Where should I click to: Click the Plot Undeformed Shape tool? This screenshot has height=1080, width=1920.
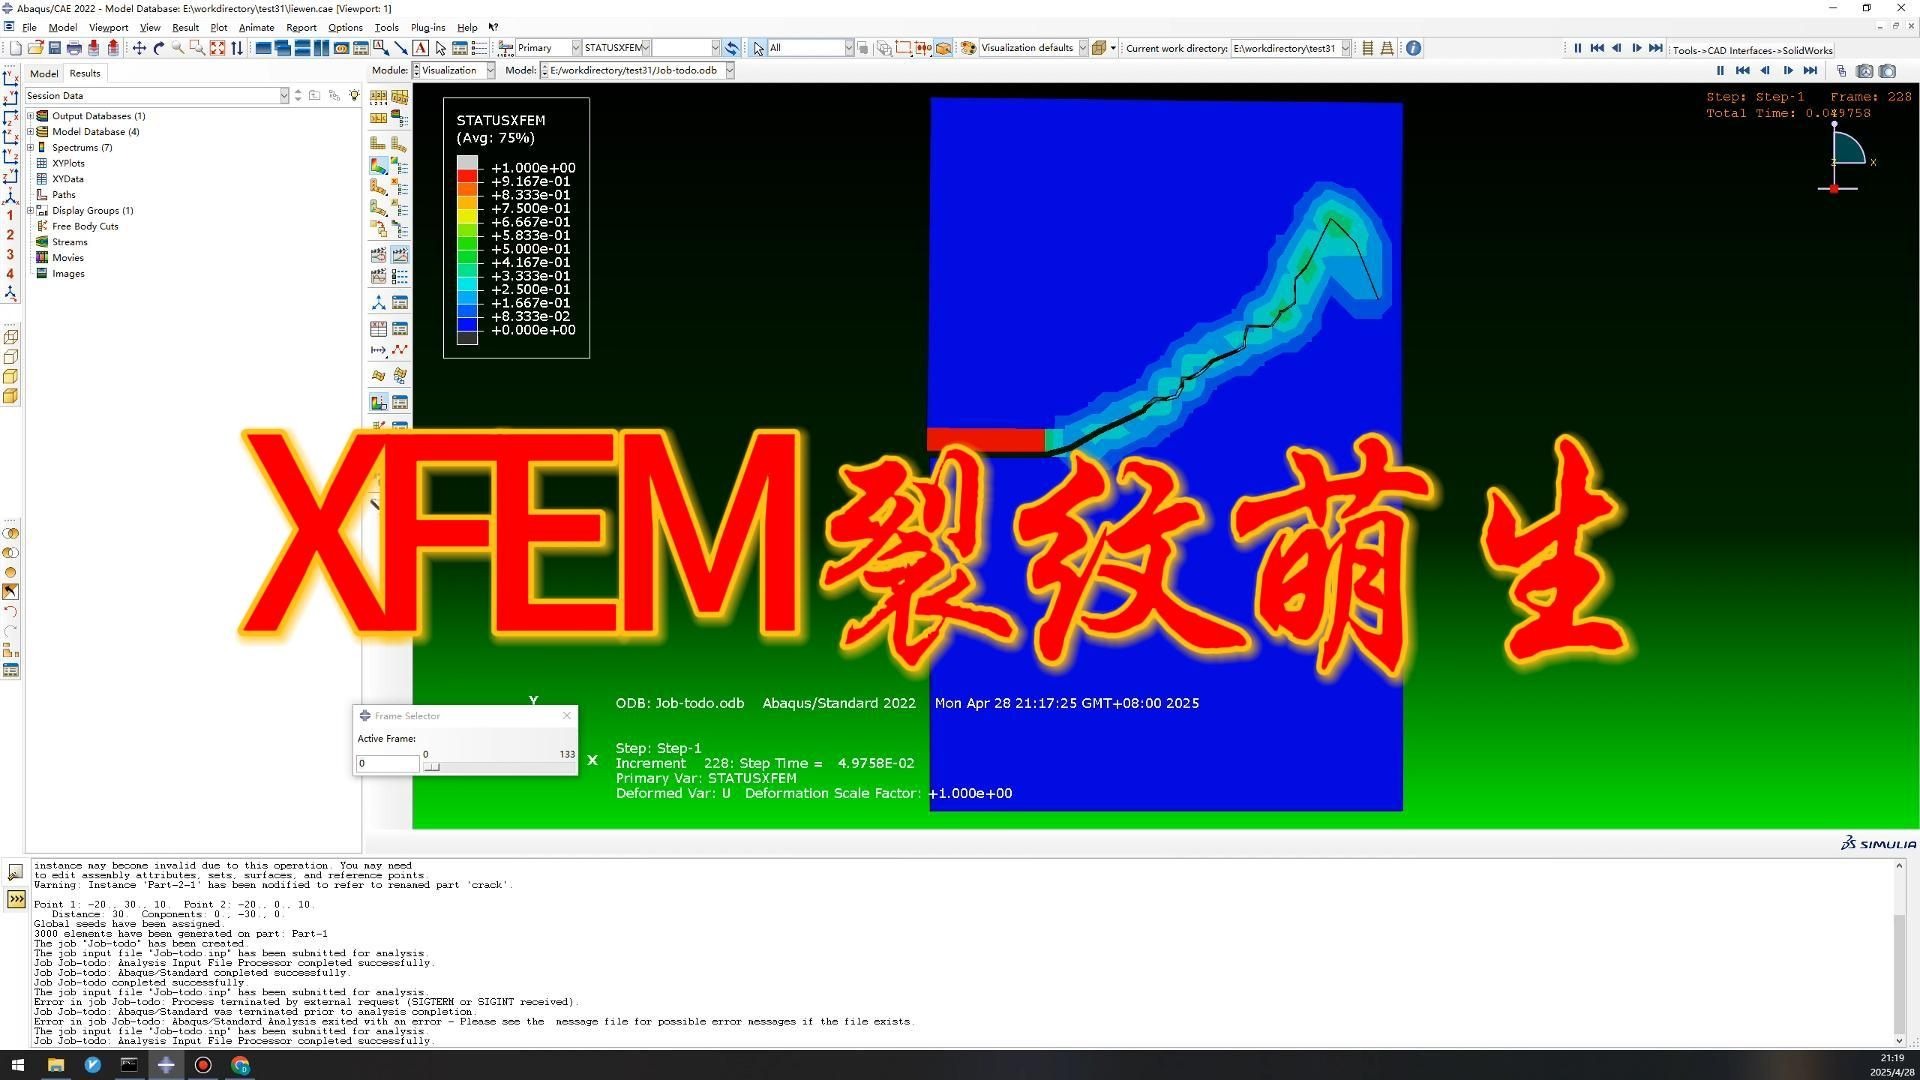pos(378,144)
